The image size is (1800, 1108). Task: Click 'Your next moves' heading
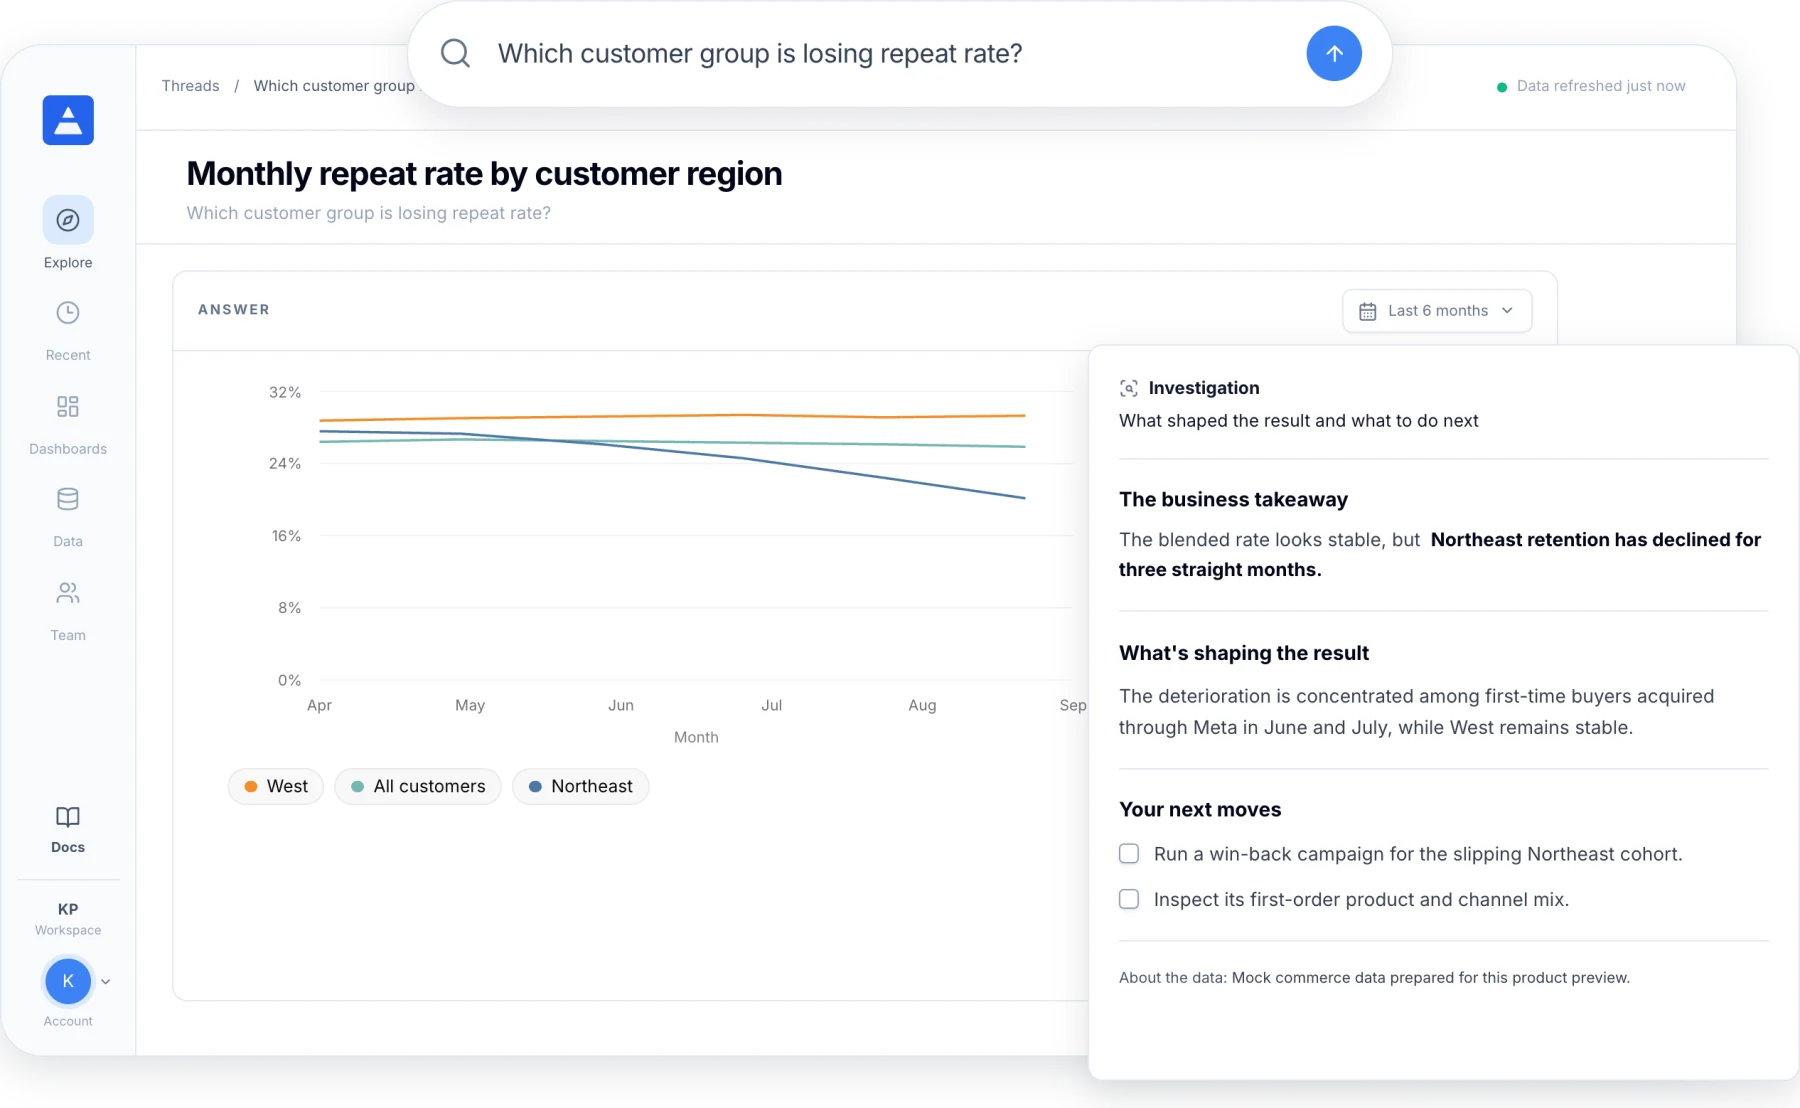point(1200,810)
